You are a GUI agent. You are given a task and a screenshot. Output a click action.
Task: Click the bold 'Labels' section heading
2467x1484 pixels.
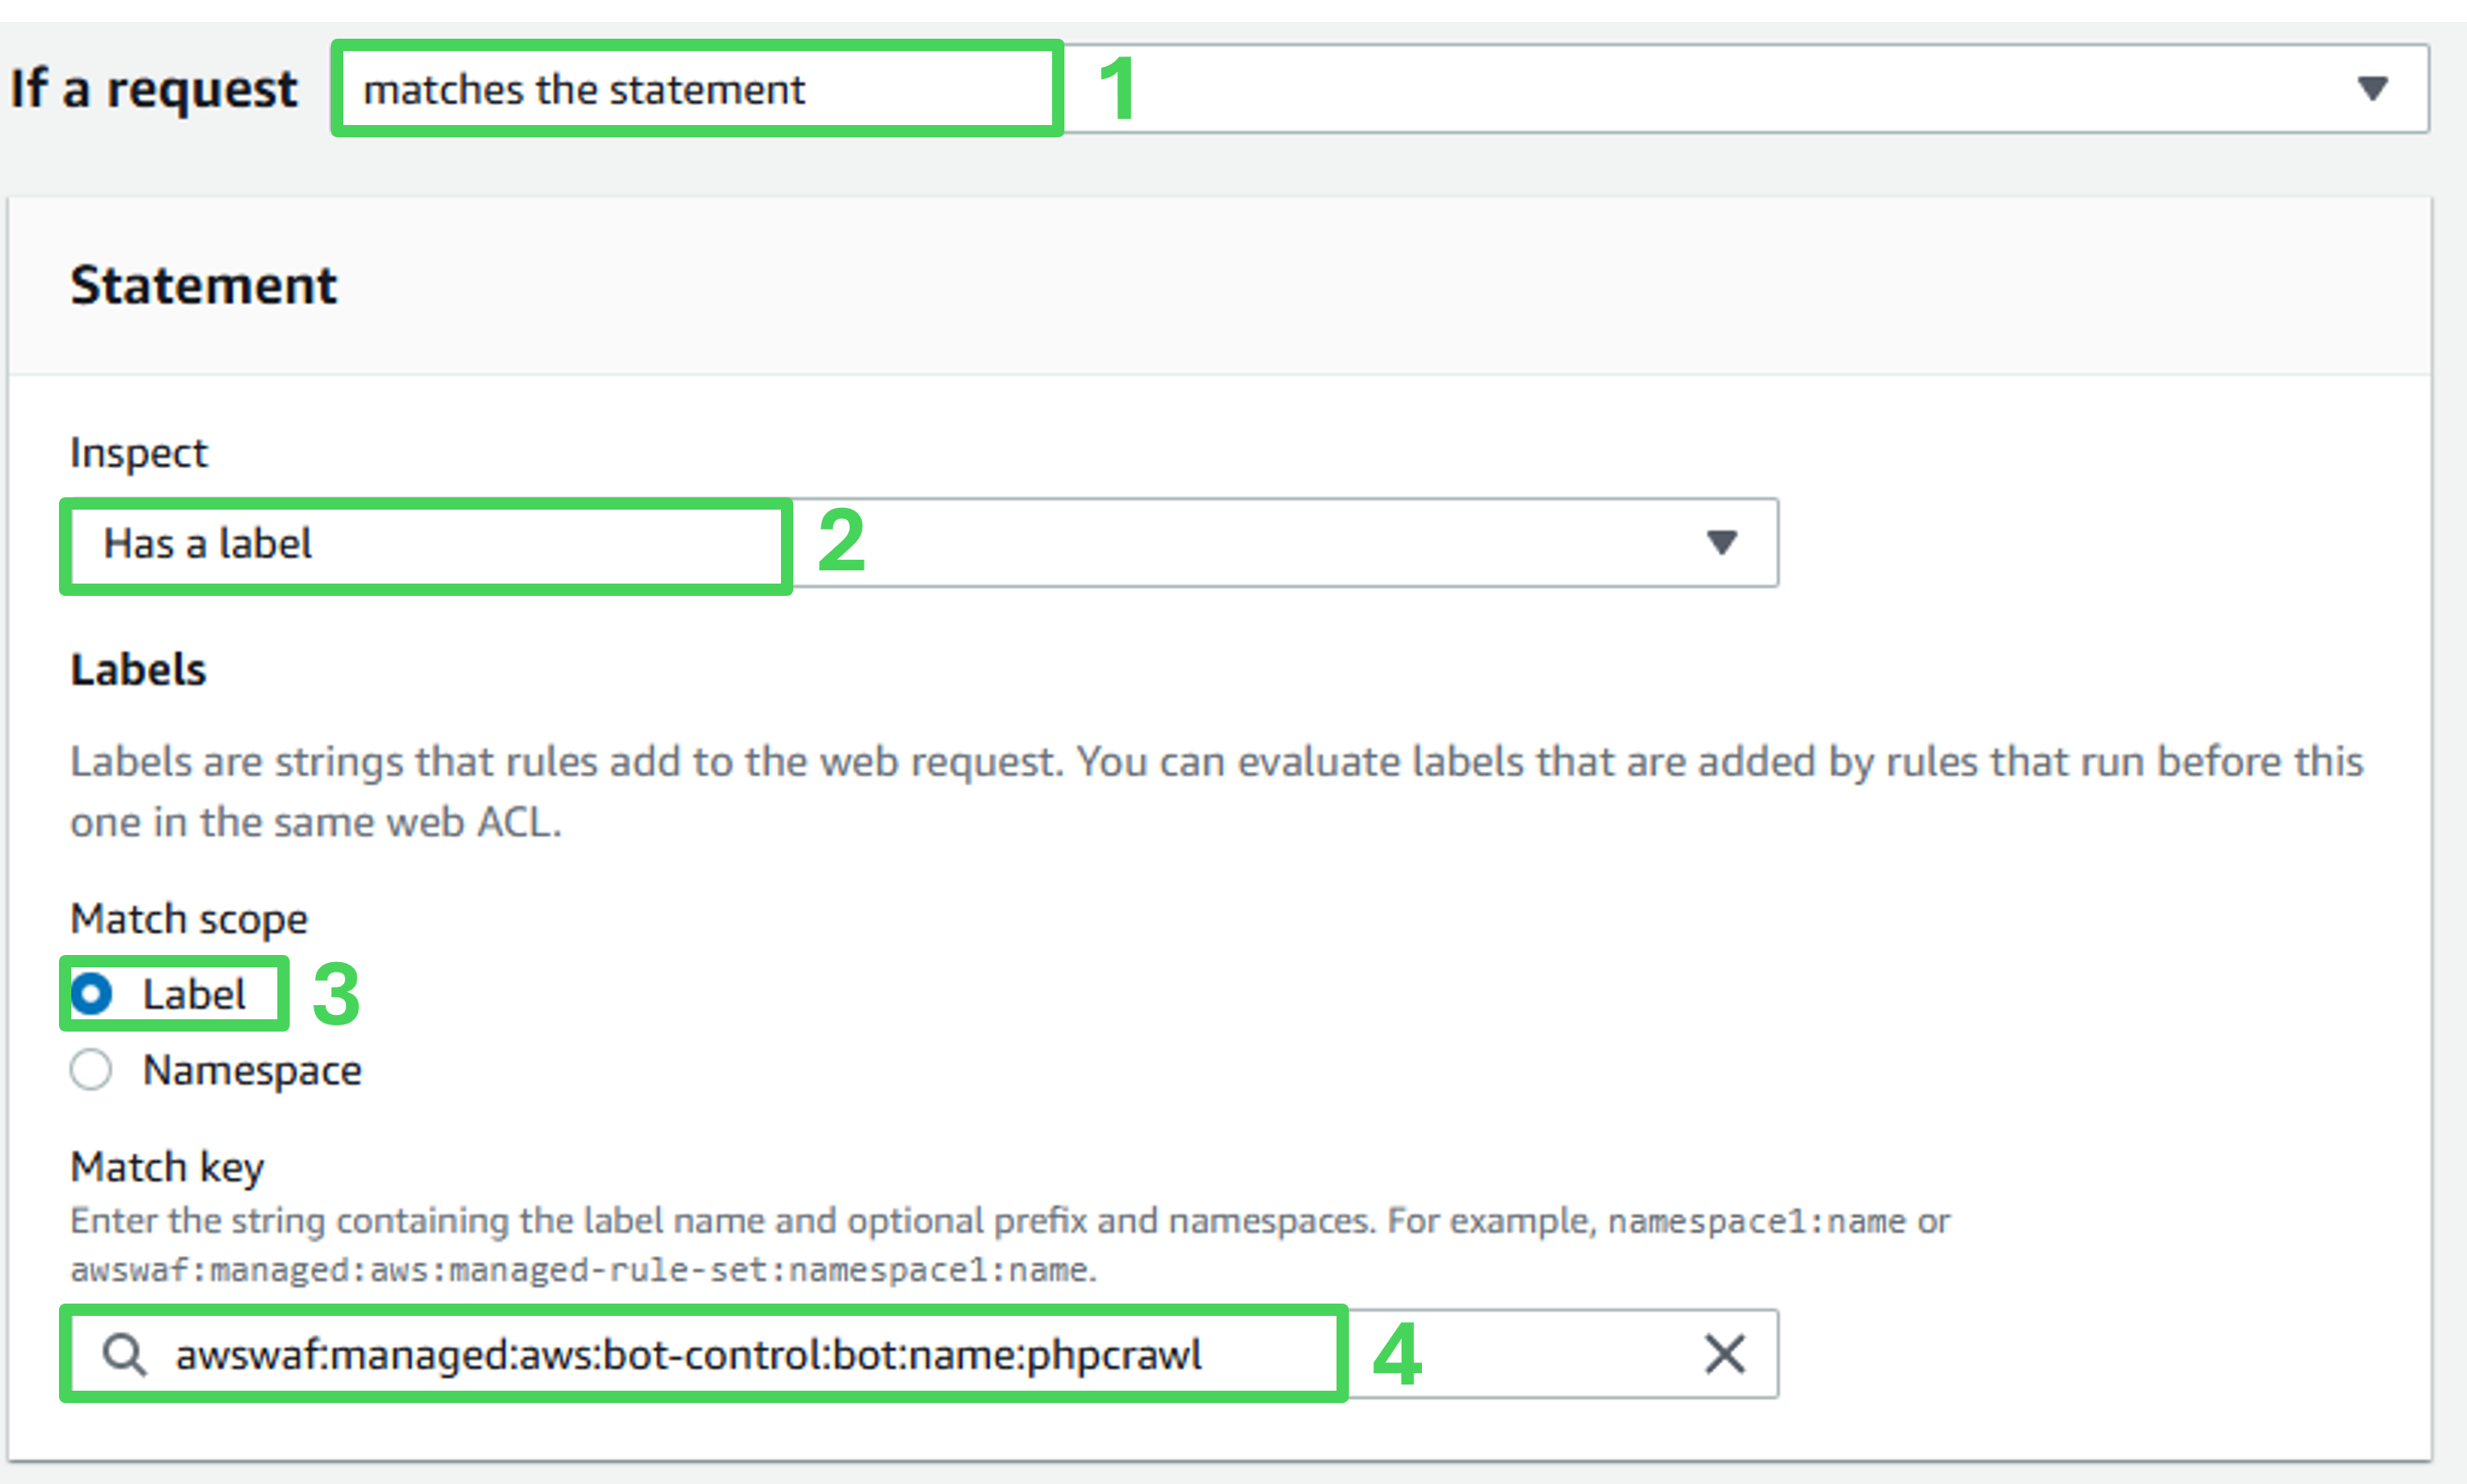pos(138,669)
